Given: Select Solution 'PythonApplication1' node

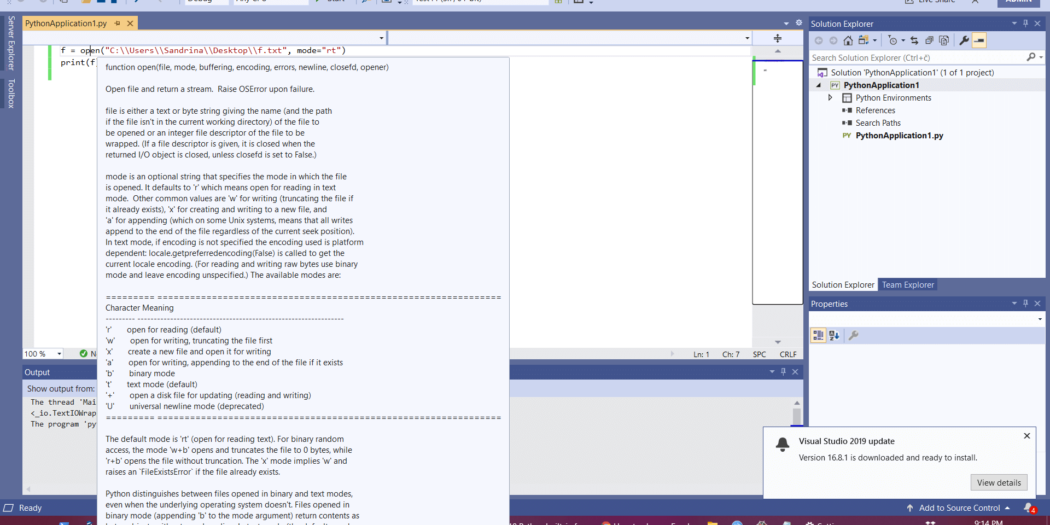Looking at the screenshot, I should pos(912,72).
